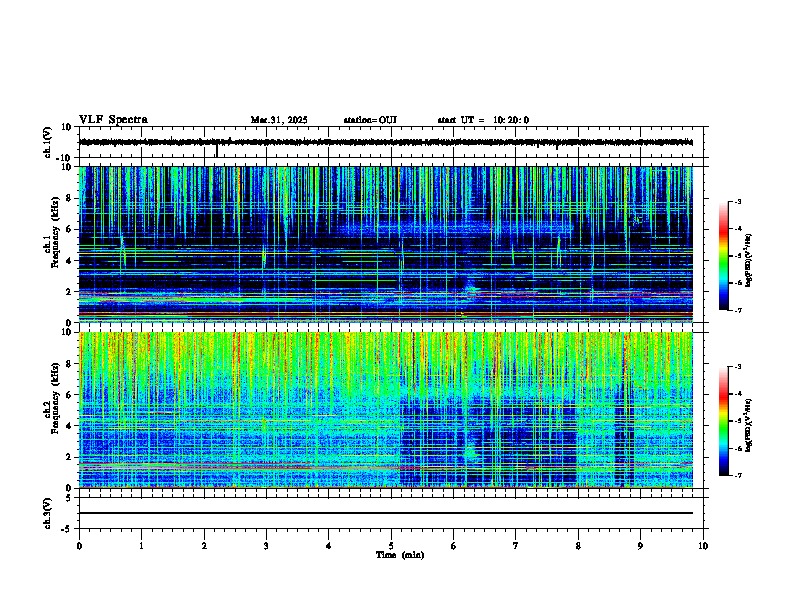Click the "2" kHz tick on ch.2 spectrogram
The image size is (792, 612).
point(70,457)
